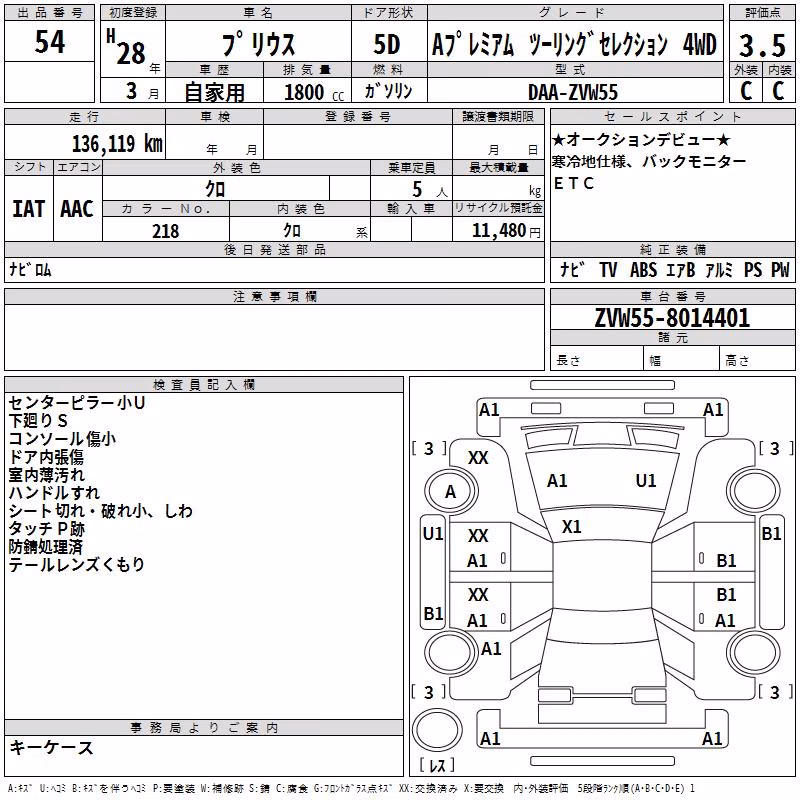Click PW in genuine equipment list

point(780,269)
